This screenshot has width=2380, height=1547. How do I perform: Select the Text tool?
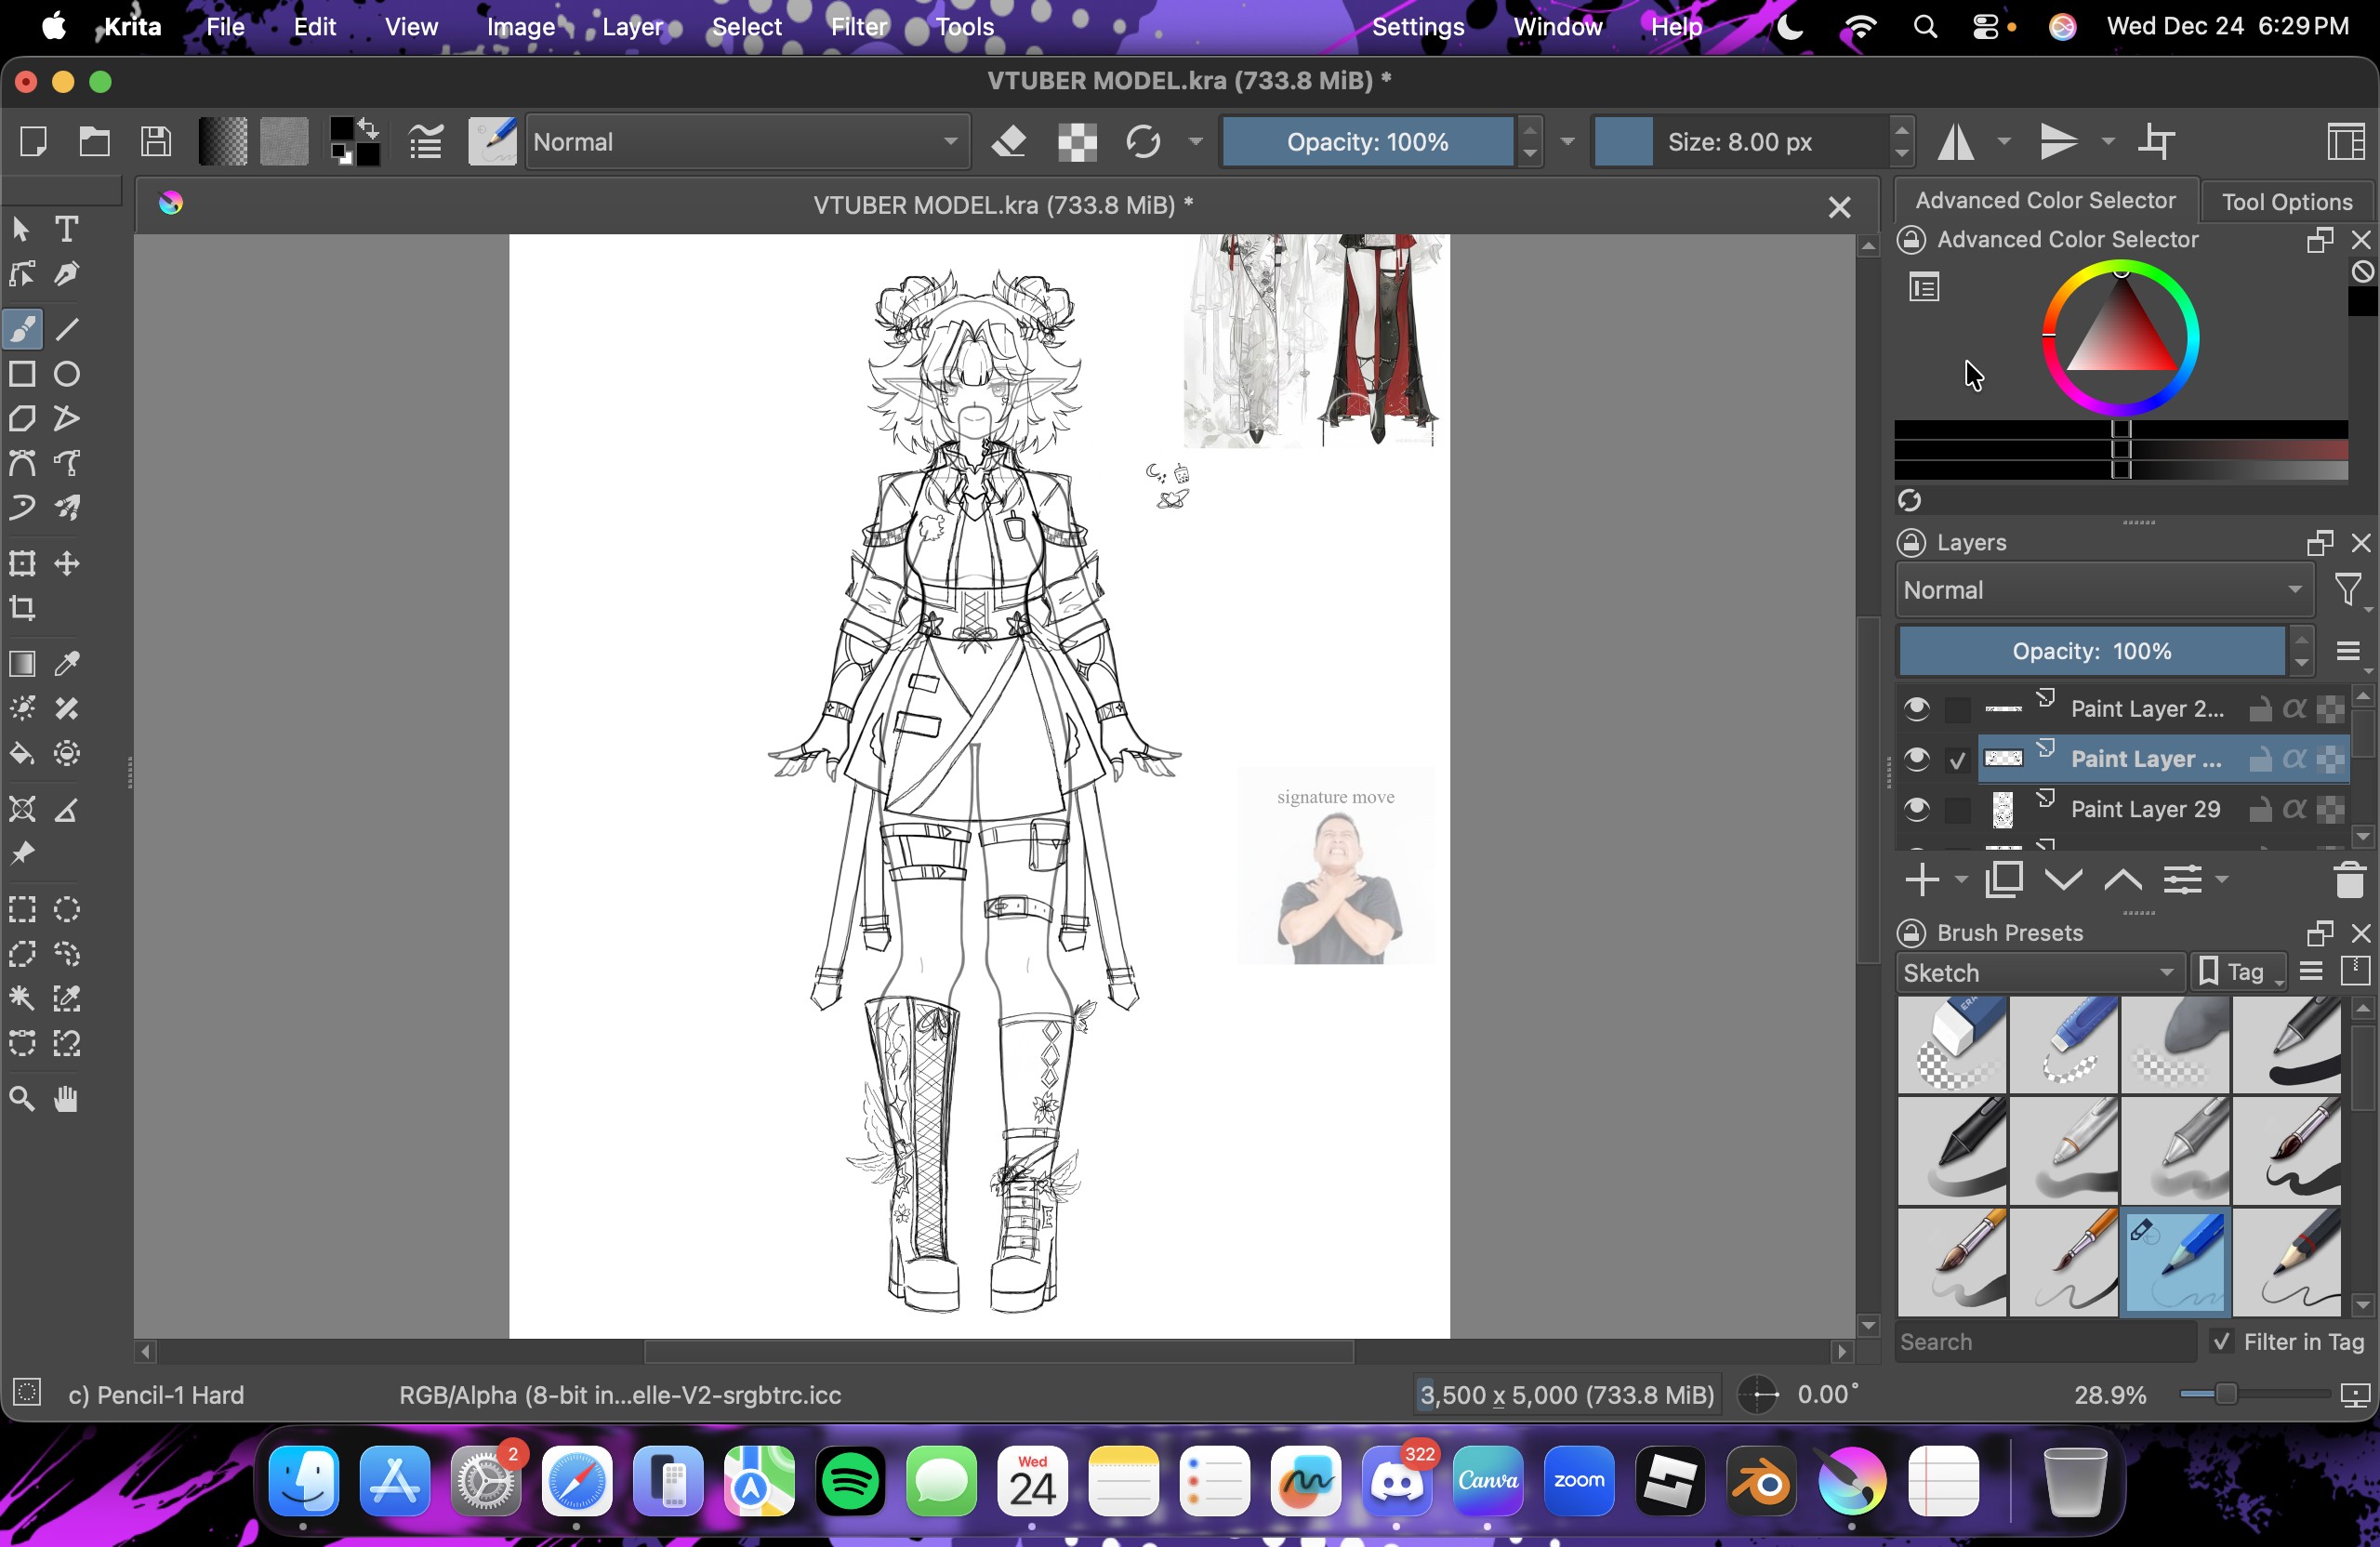coord(66,229)
